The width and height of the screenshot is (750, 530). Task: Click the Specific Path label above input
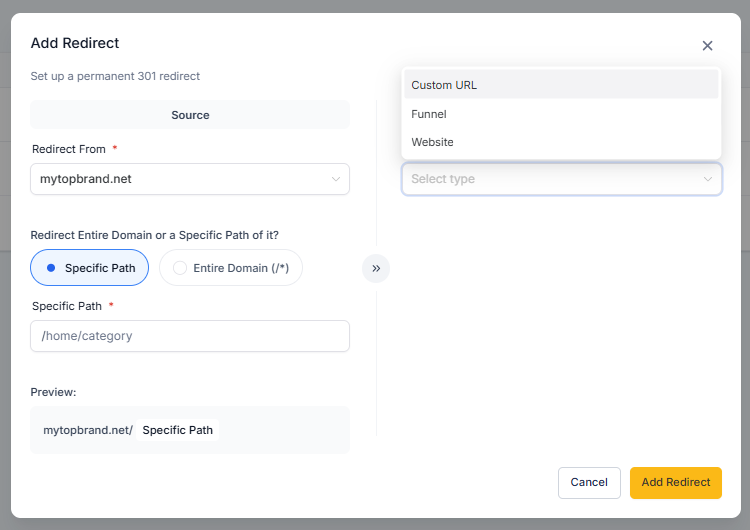coord(68,306)
